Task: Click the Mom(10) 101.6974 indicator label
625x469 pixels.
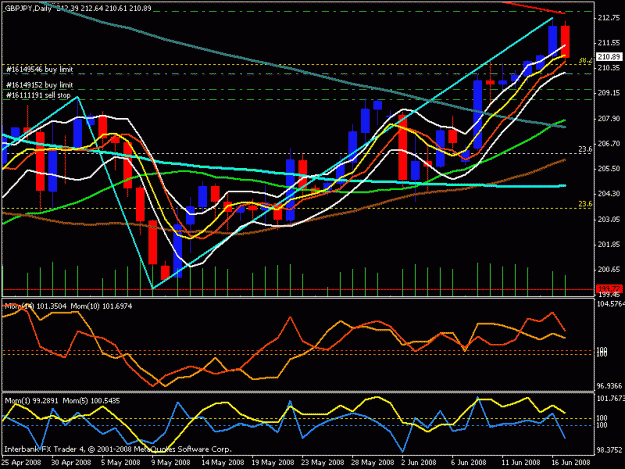Action: 101,306
